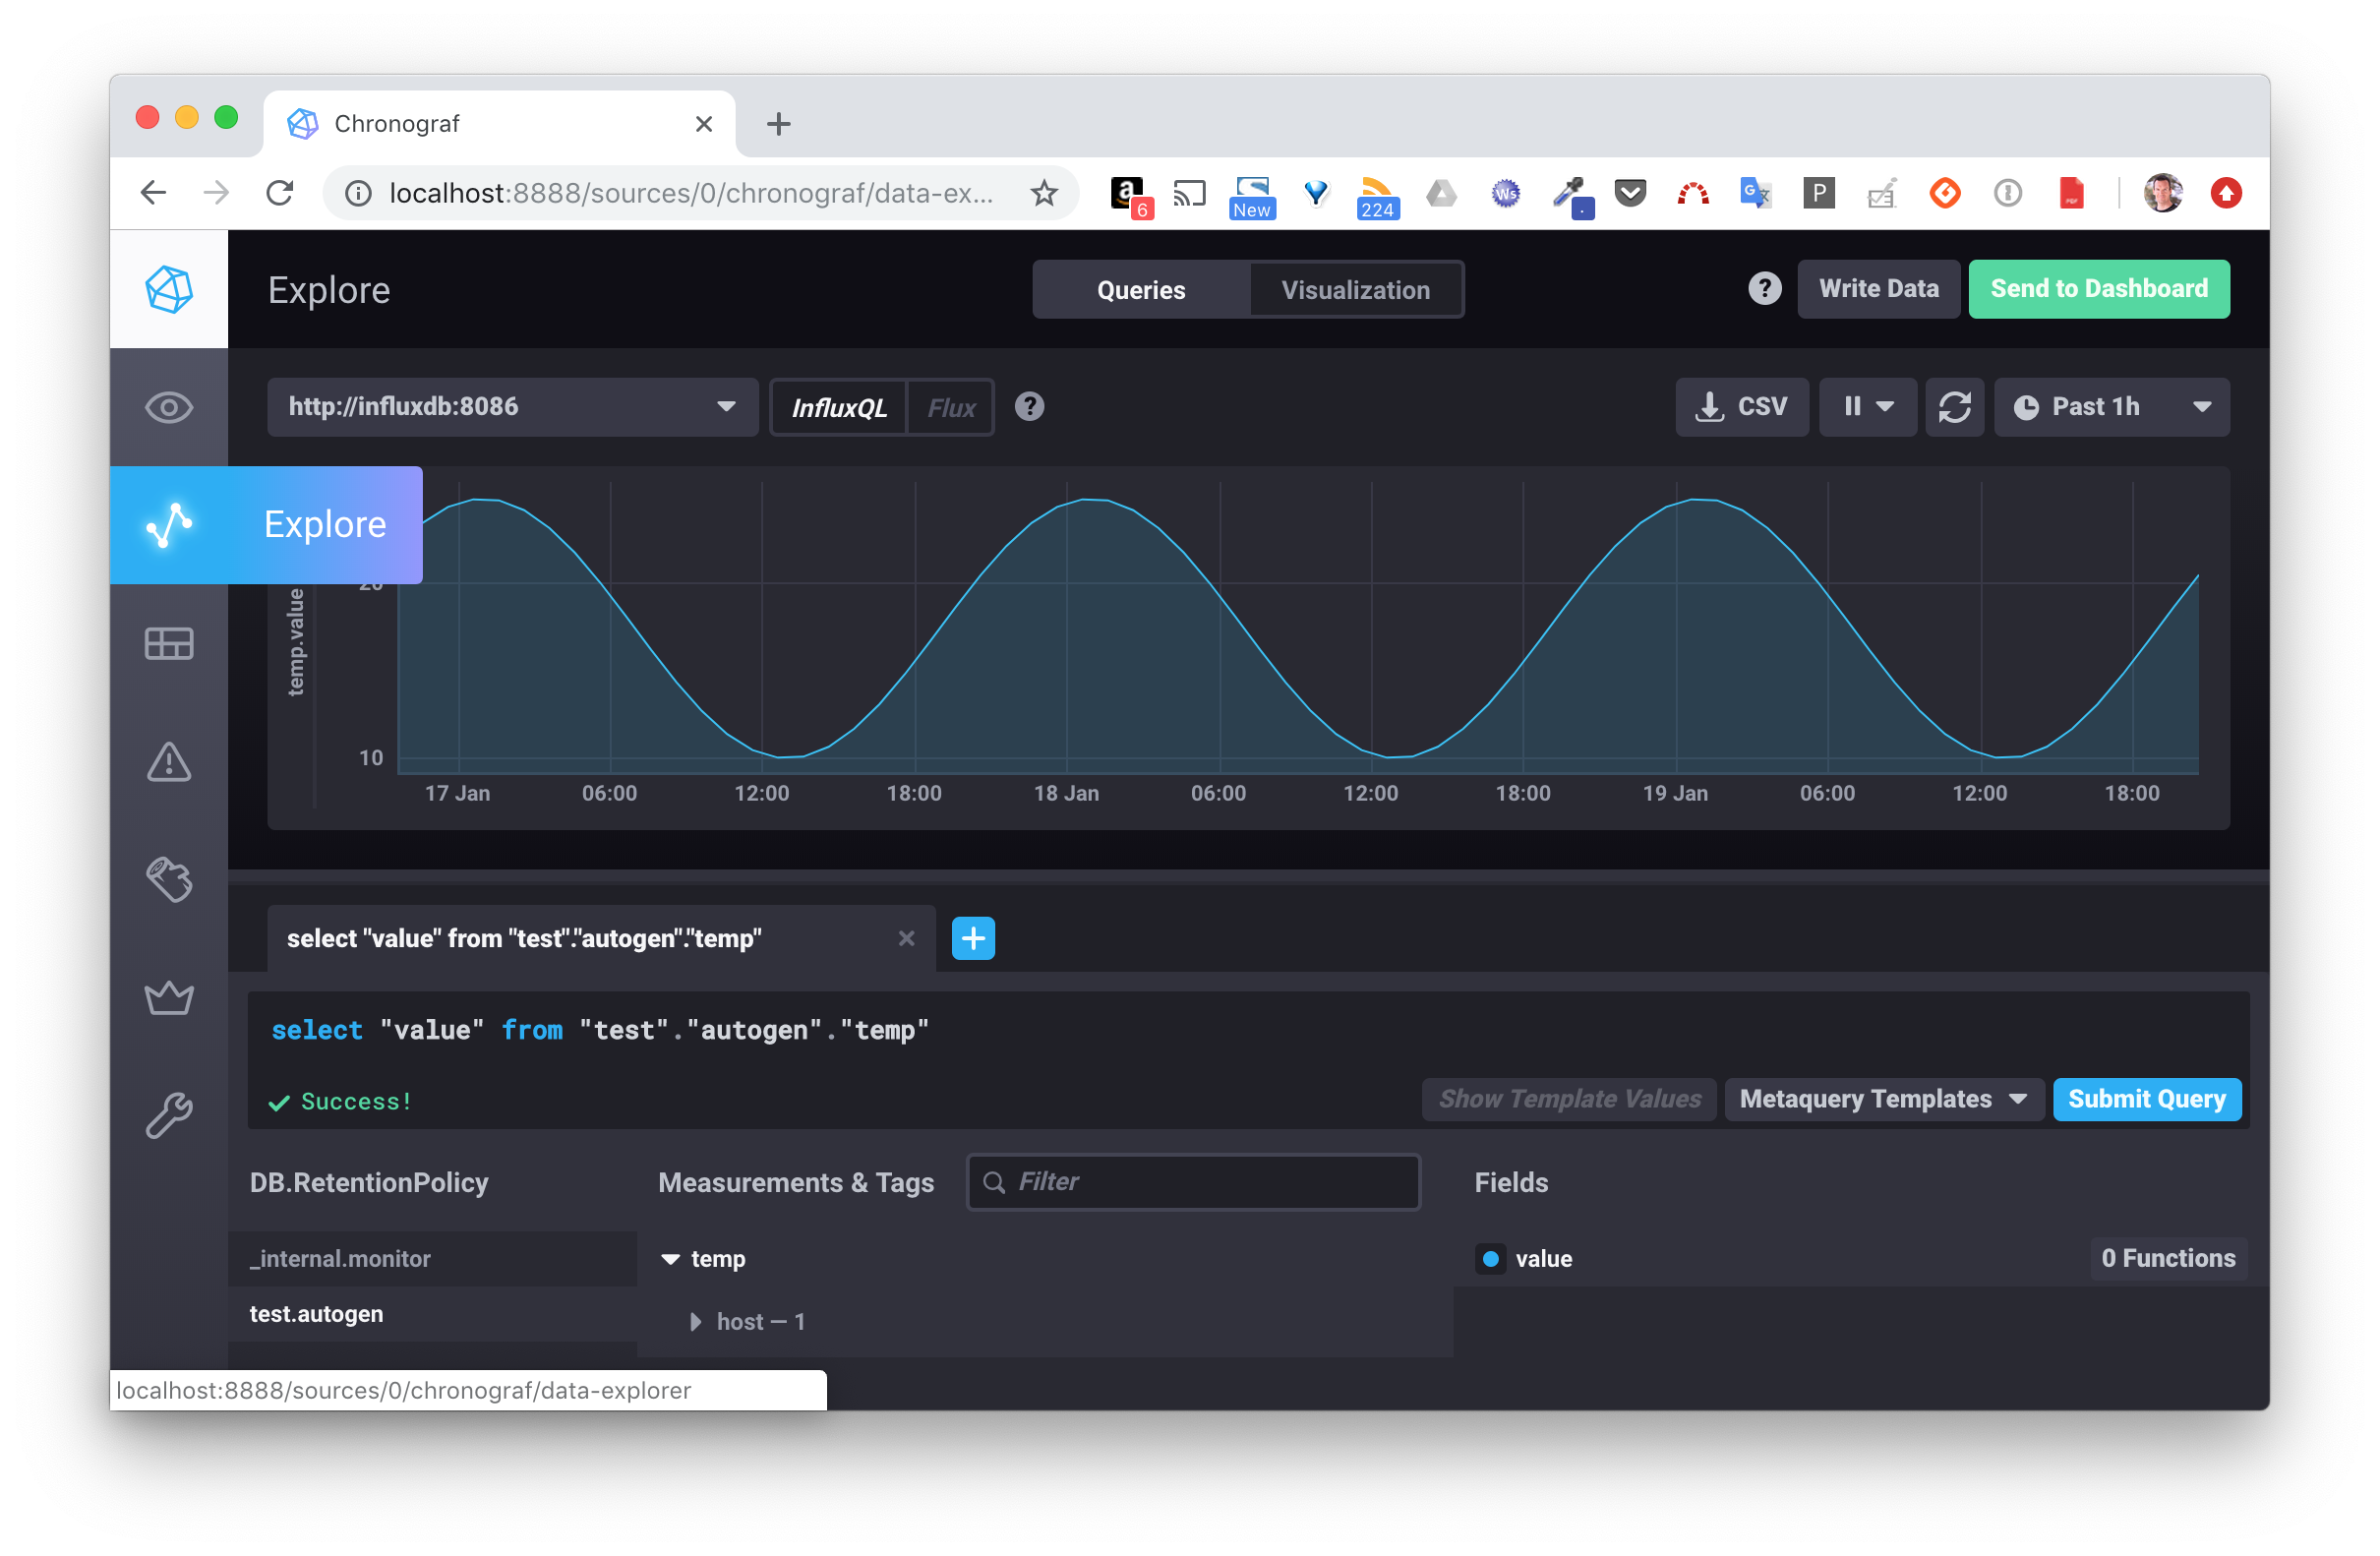
Task: Open the Google Translate extension
Action: tap(1755, 193)
